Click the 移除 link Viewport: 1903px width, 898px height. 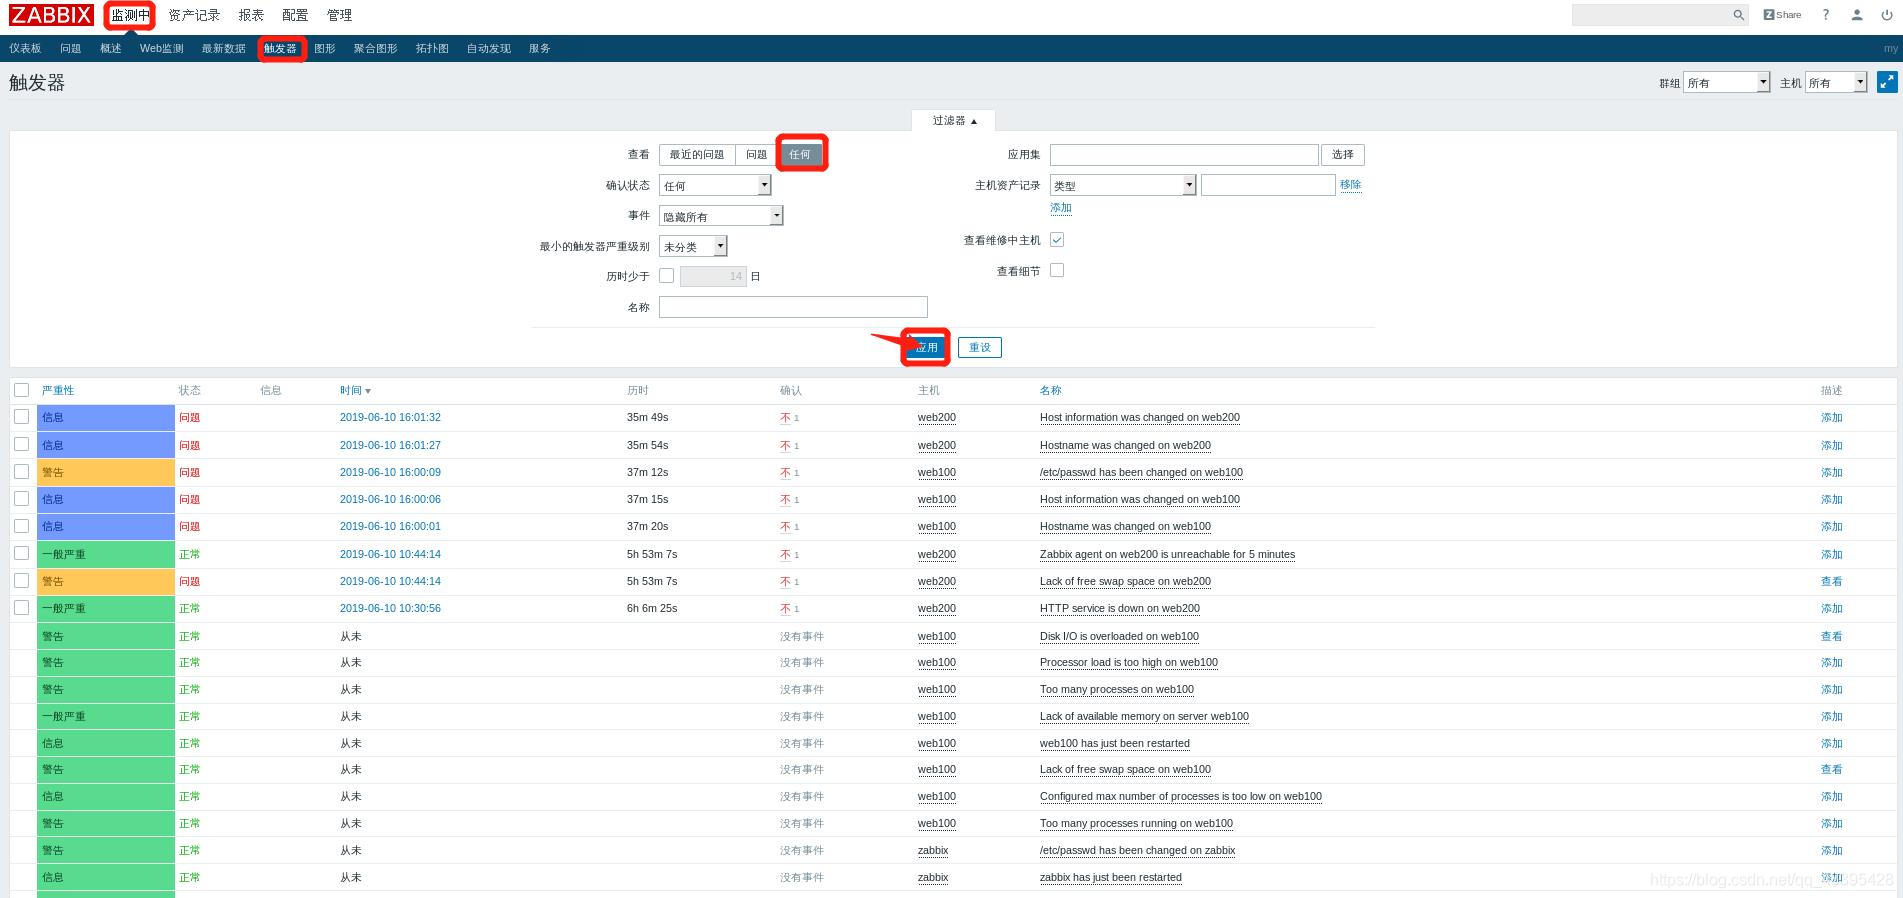(x=1351, y=184)
